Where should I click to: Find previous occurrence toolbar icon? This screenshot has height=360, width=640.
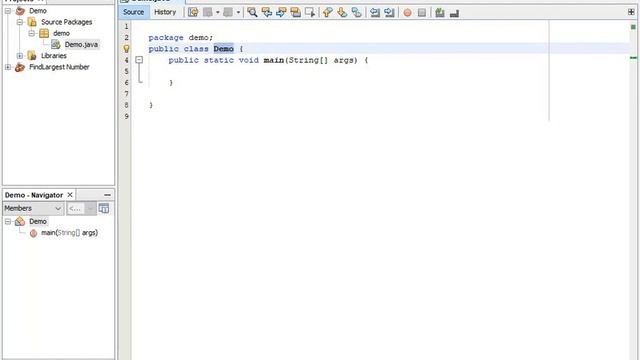(267, 12)
